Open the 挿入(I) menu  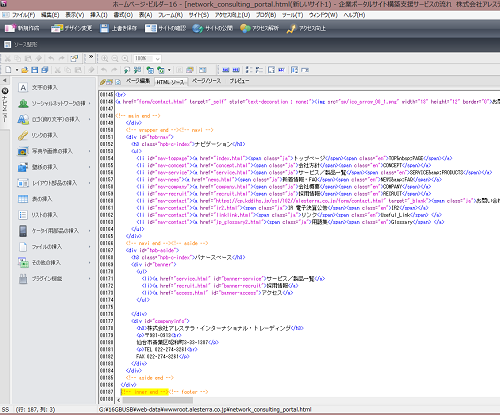(x=99, y=15)
